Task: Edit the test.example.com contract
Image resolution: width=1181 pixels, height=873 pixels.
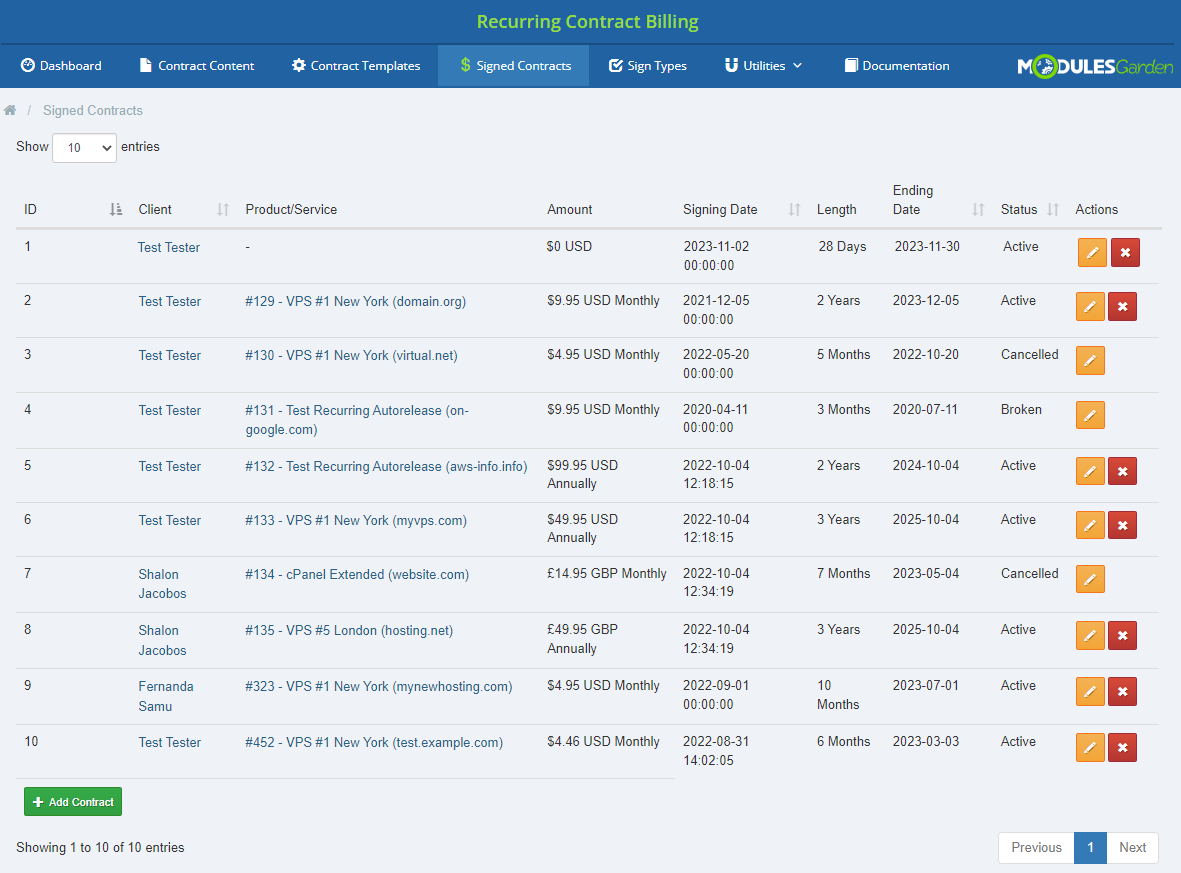Action: point(1090,748)
